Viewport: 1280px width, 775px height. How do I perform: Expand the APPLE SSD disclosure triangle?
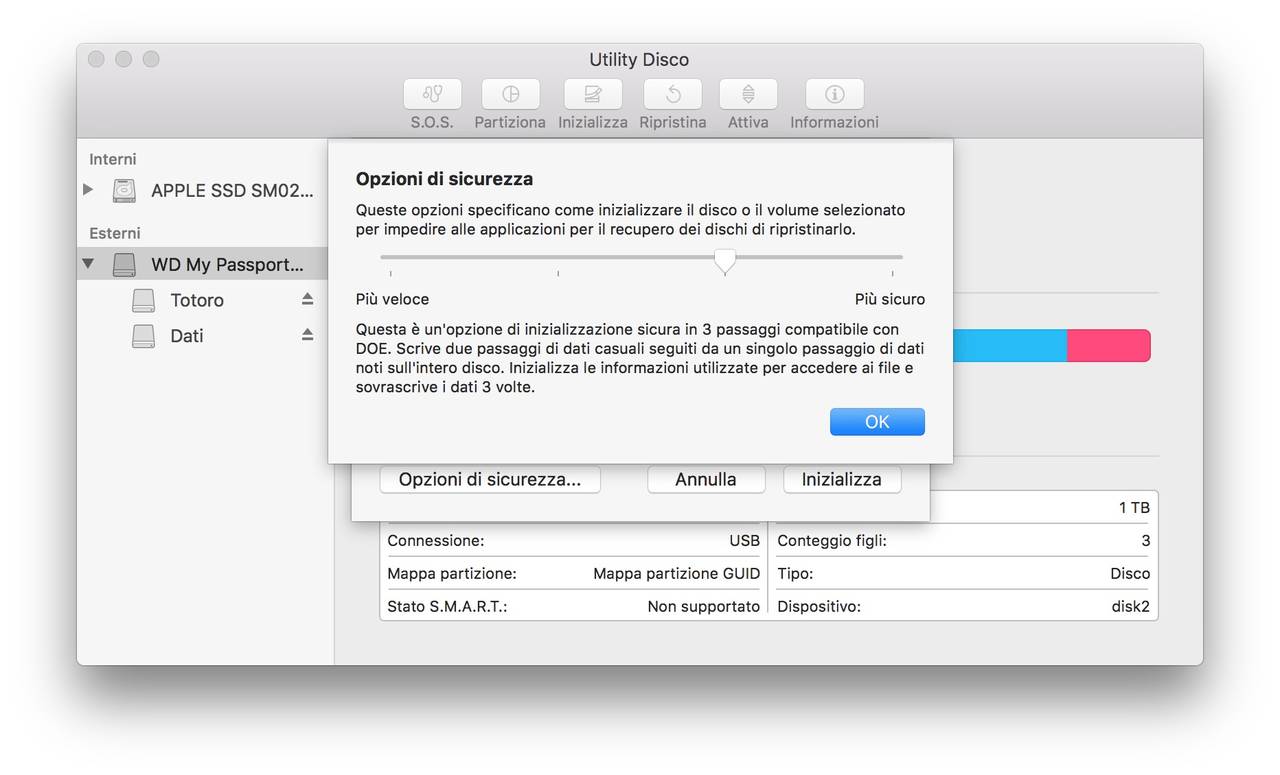point(89,189)
